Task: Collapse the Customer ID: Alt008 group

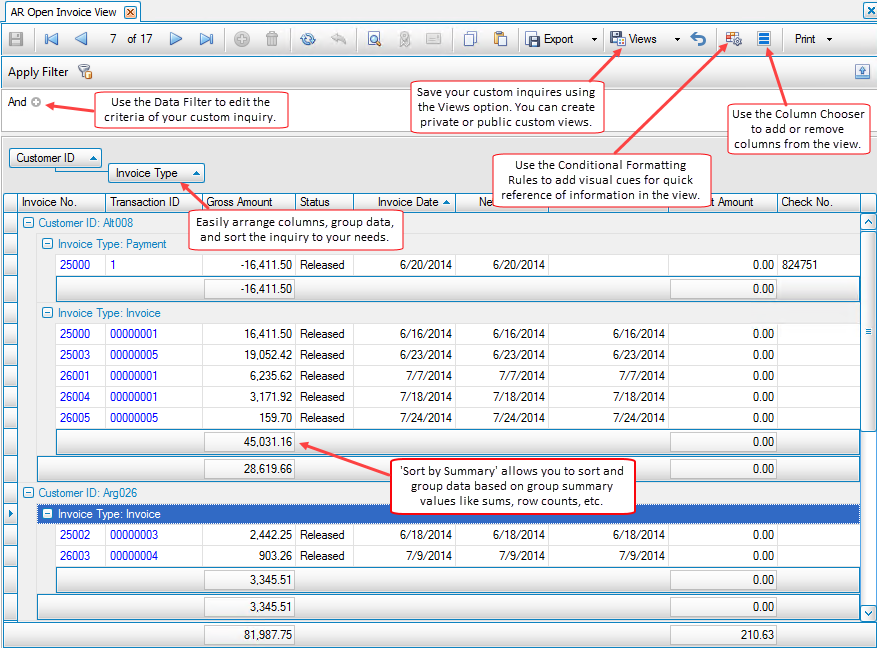Action: click(28, 224)
